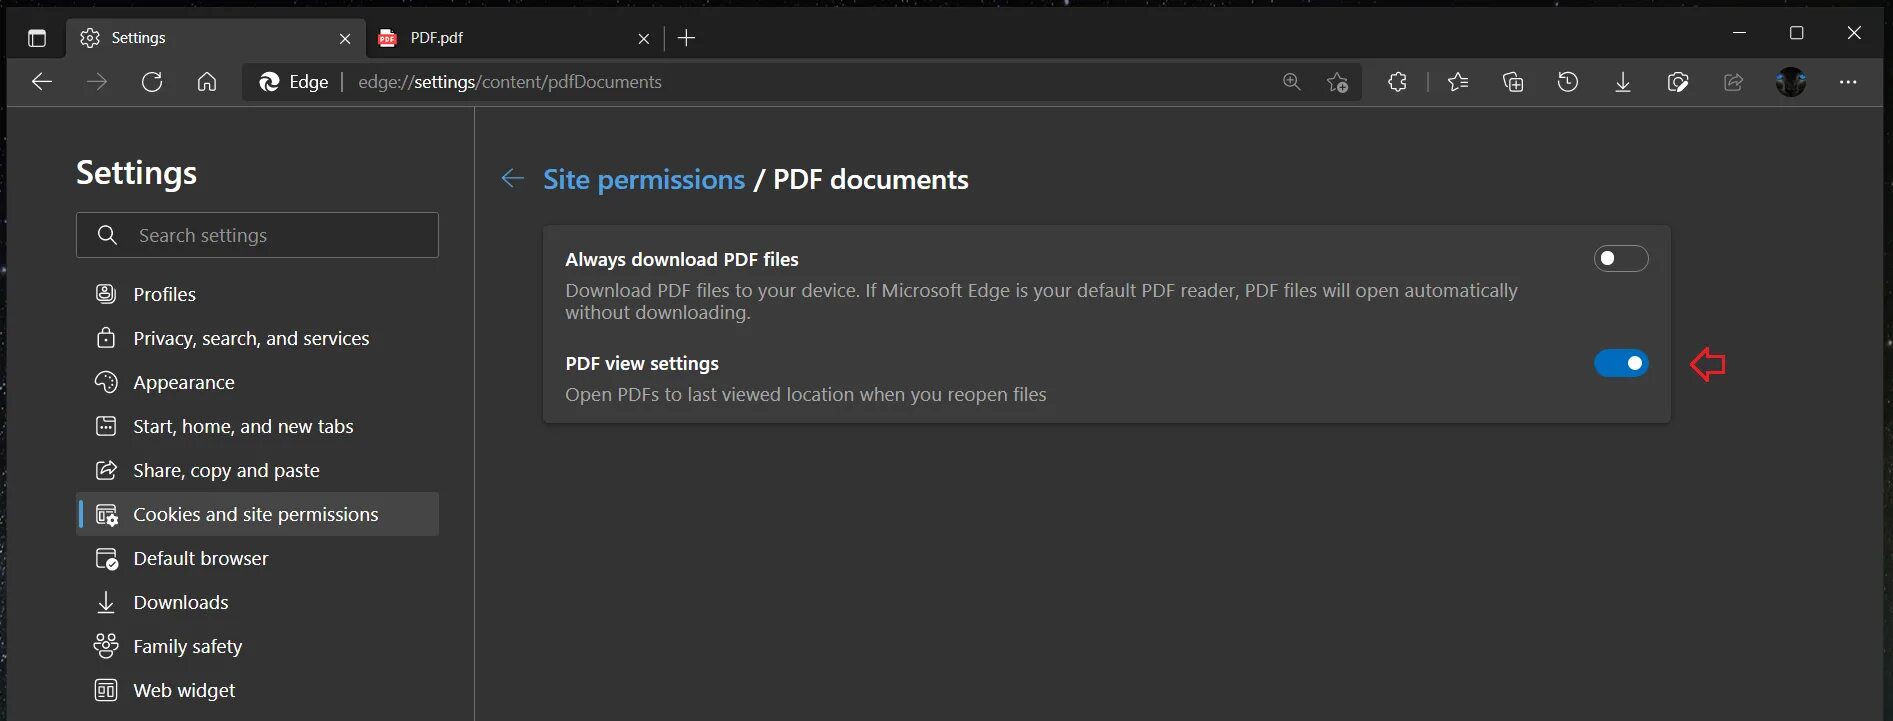
Task: Select Appearance in the settings sidebar
Action: point(184,382)
